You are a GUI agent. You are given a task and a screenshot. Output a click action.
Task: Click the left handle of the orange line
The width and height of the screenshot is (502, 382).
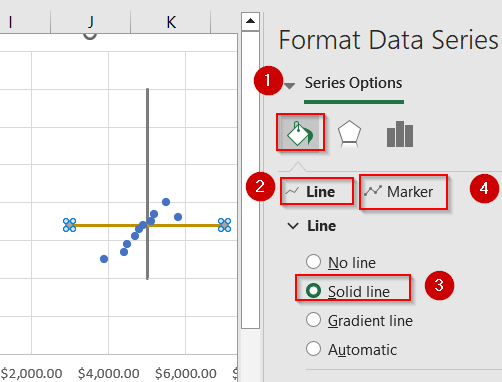coord(69,225)
